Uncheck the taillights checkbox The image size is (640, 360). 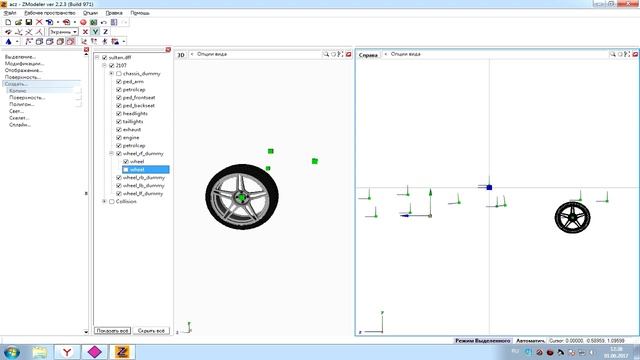(x=119, y=122)
